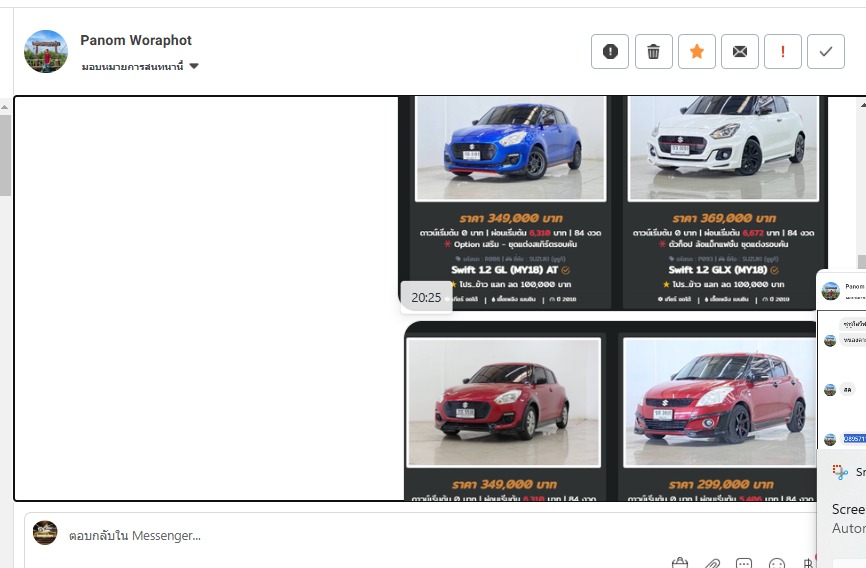The image size is (866, 568).
Task: Click Panom Woraphot profile picture
Action: click(x=45, y=51)
